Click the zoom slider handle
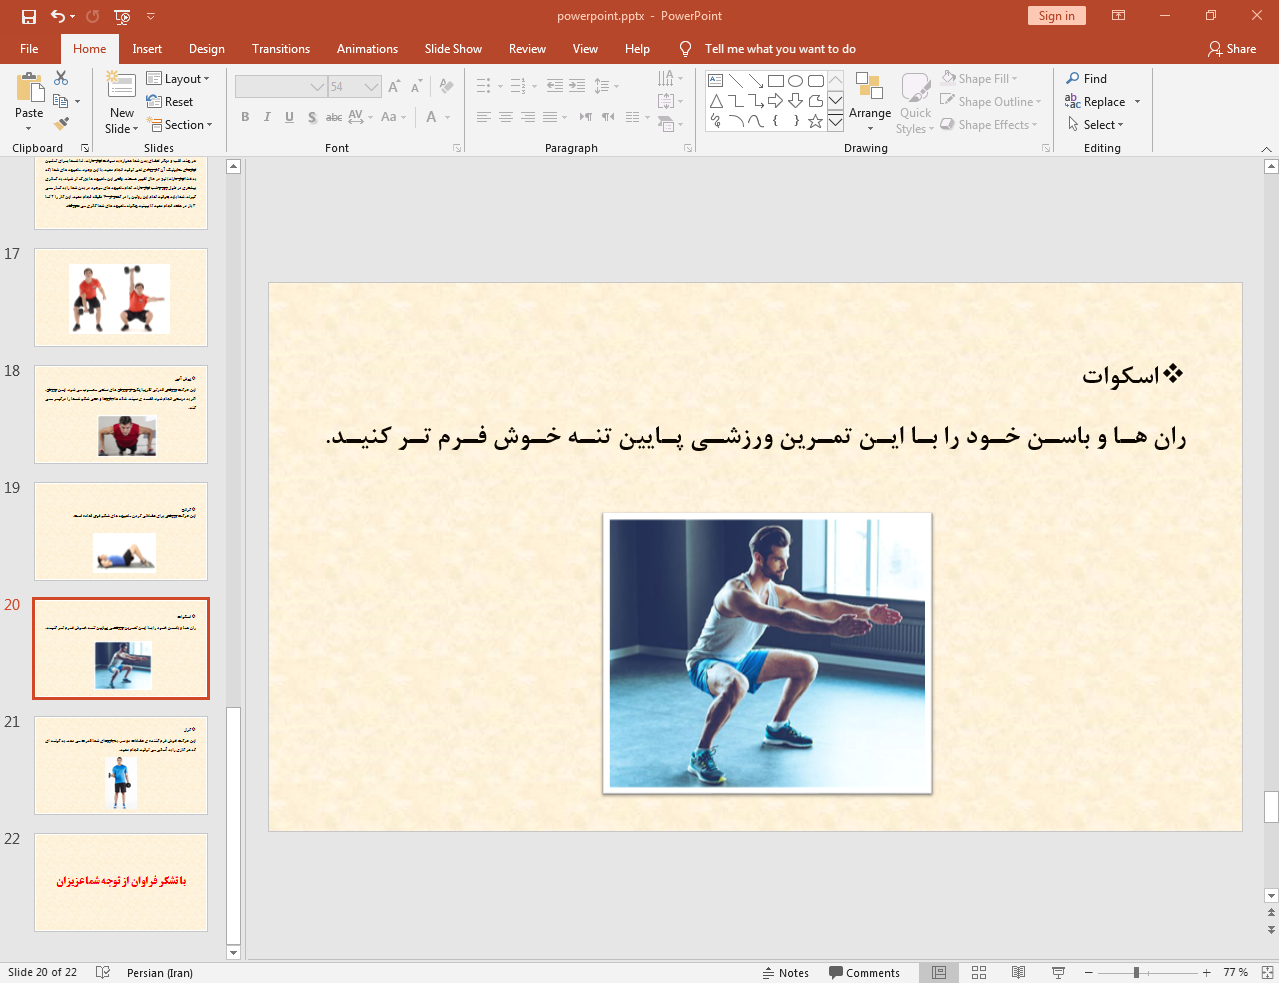 (x=1136, y=972)
